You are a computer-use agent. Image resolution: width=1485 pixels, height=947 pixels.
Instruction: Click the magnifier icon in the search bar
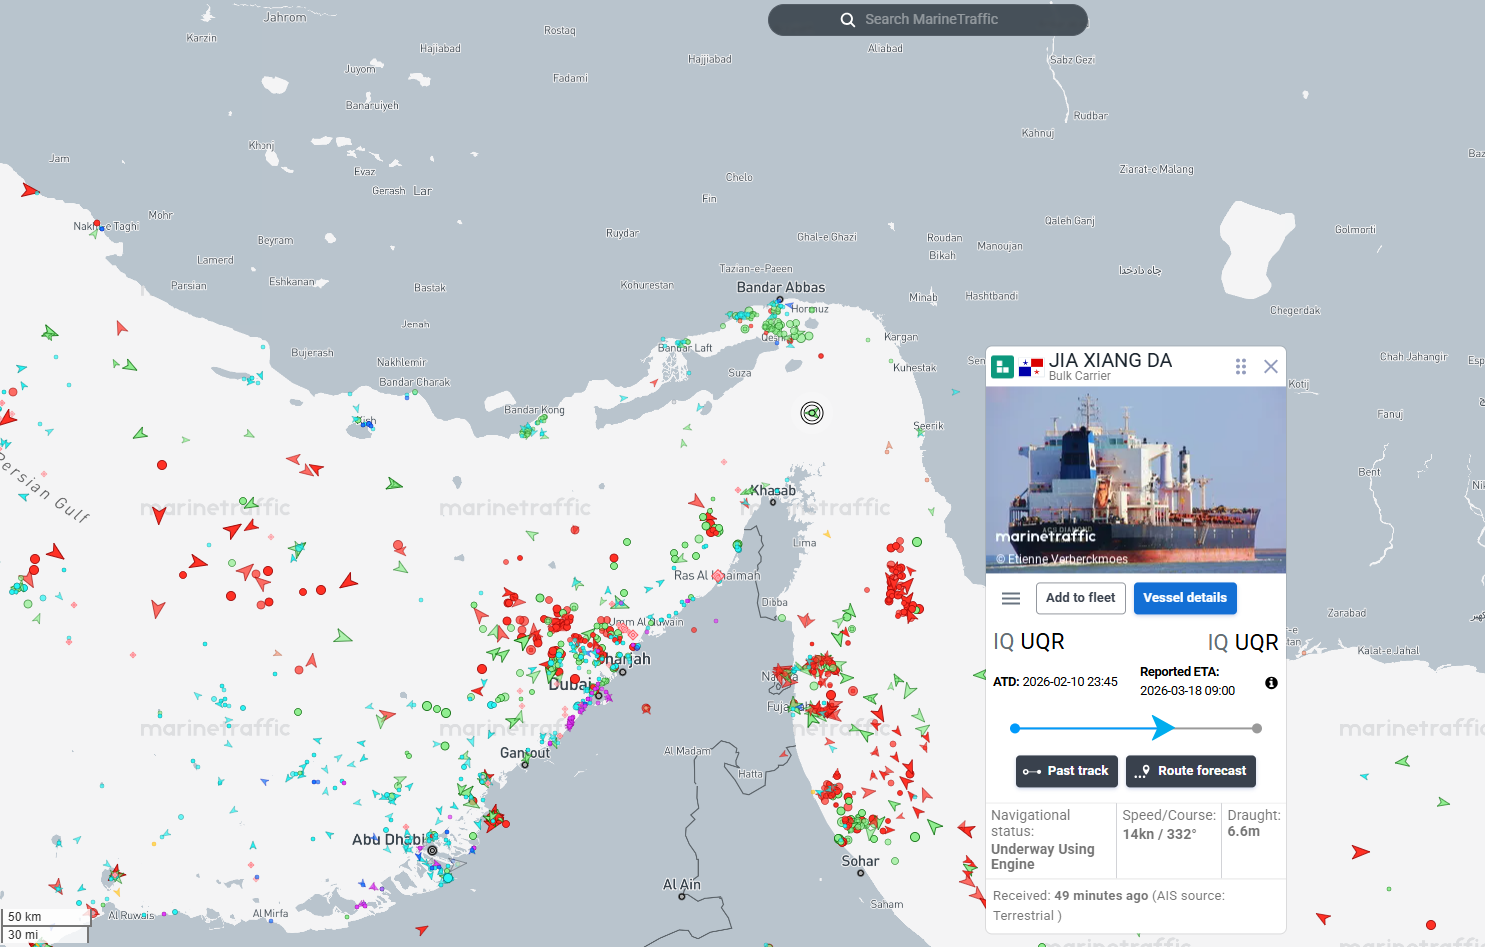point(848,20)
